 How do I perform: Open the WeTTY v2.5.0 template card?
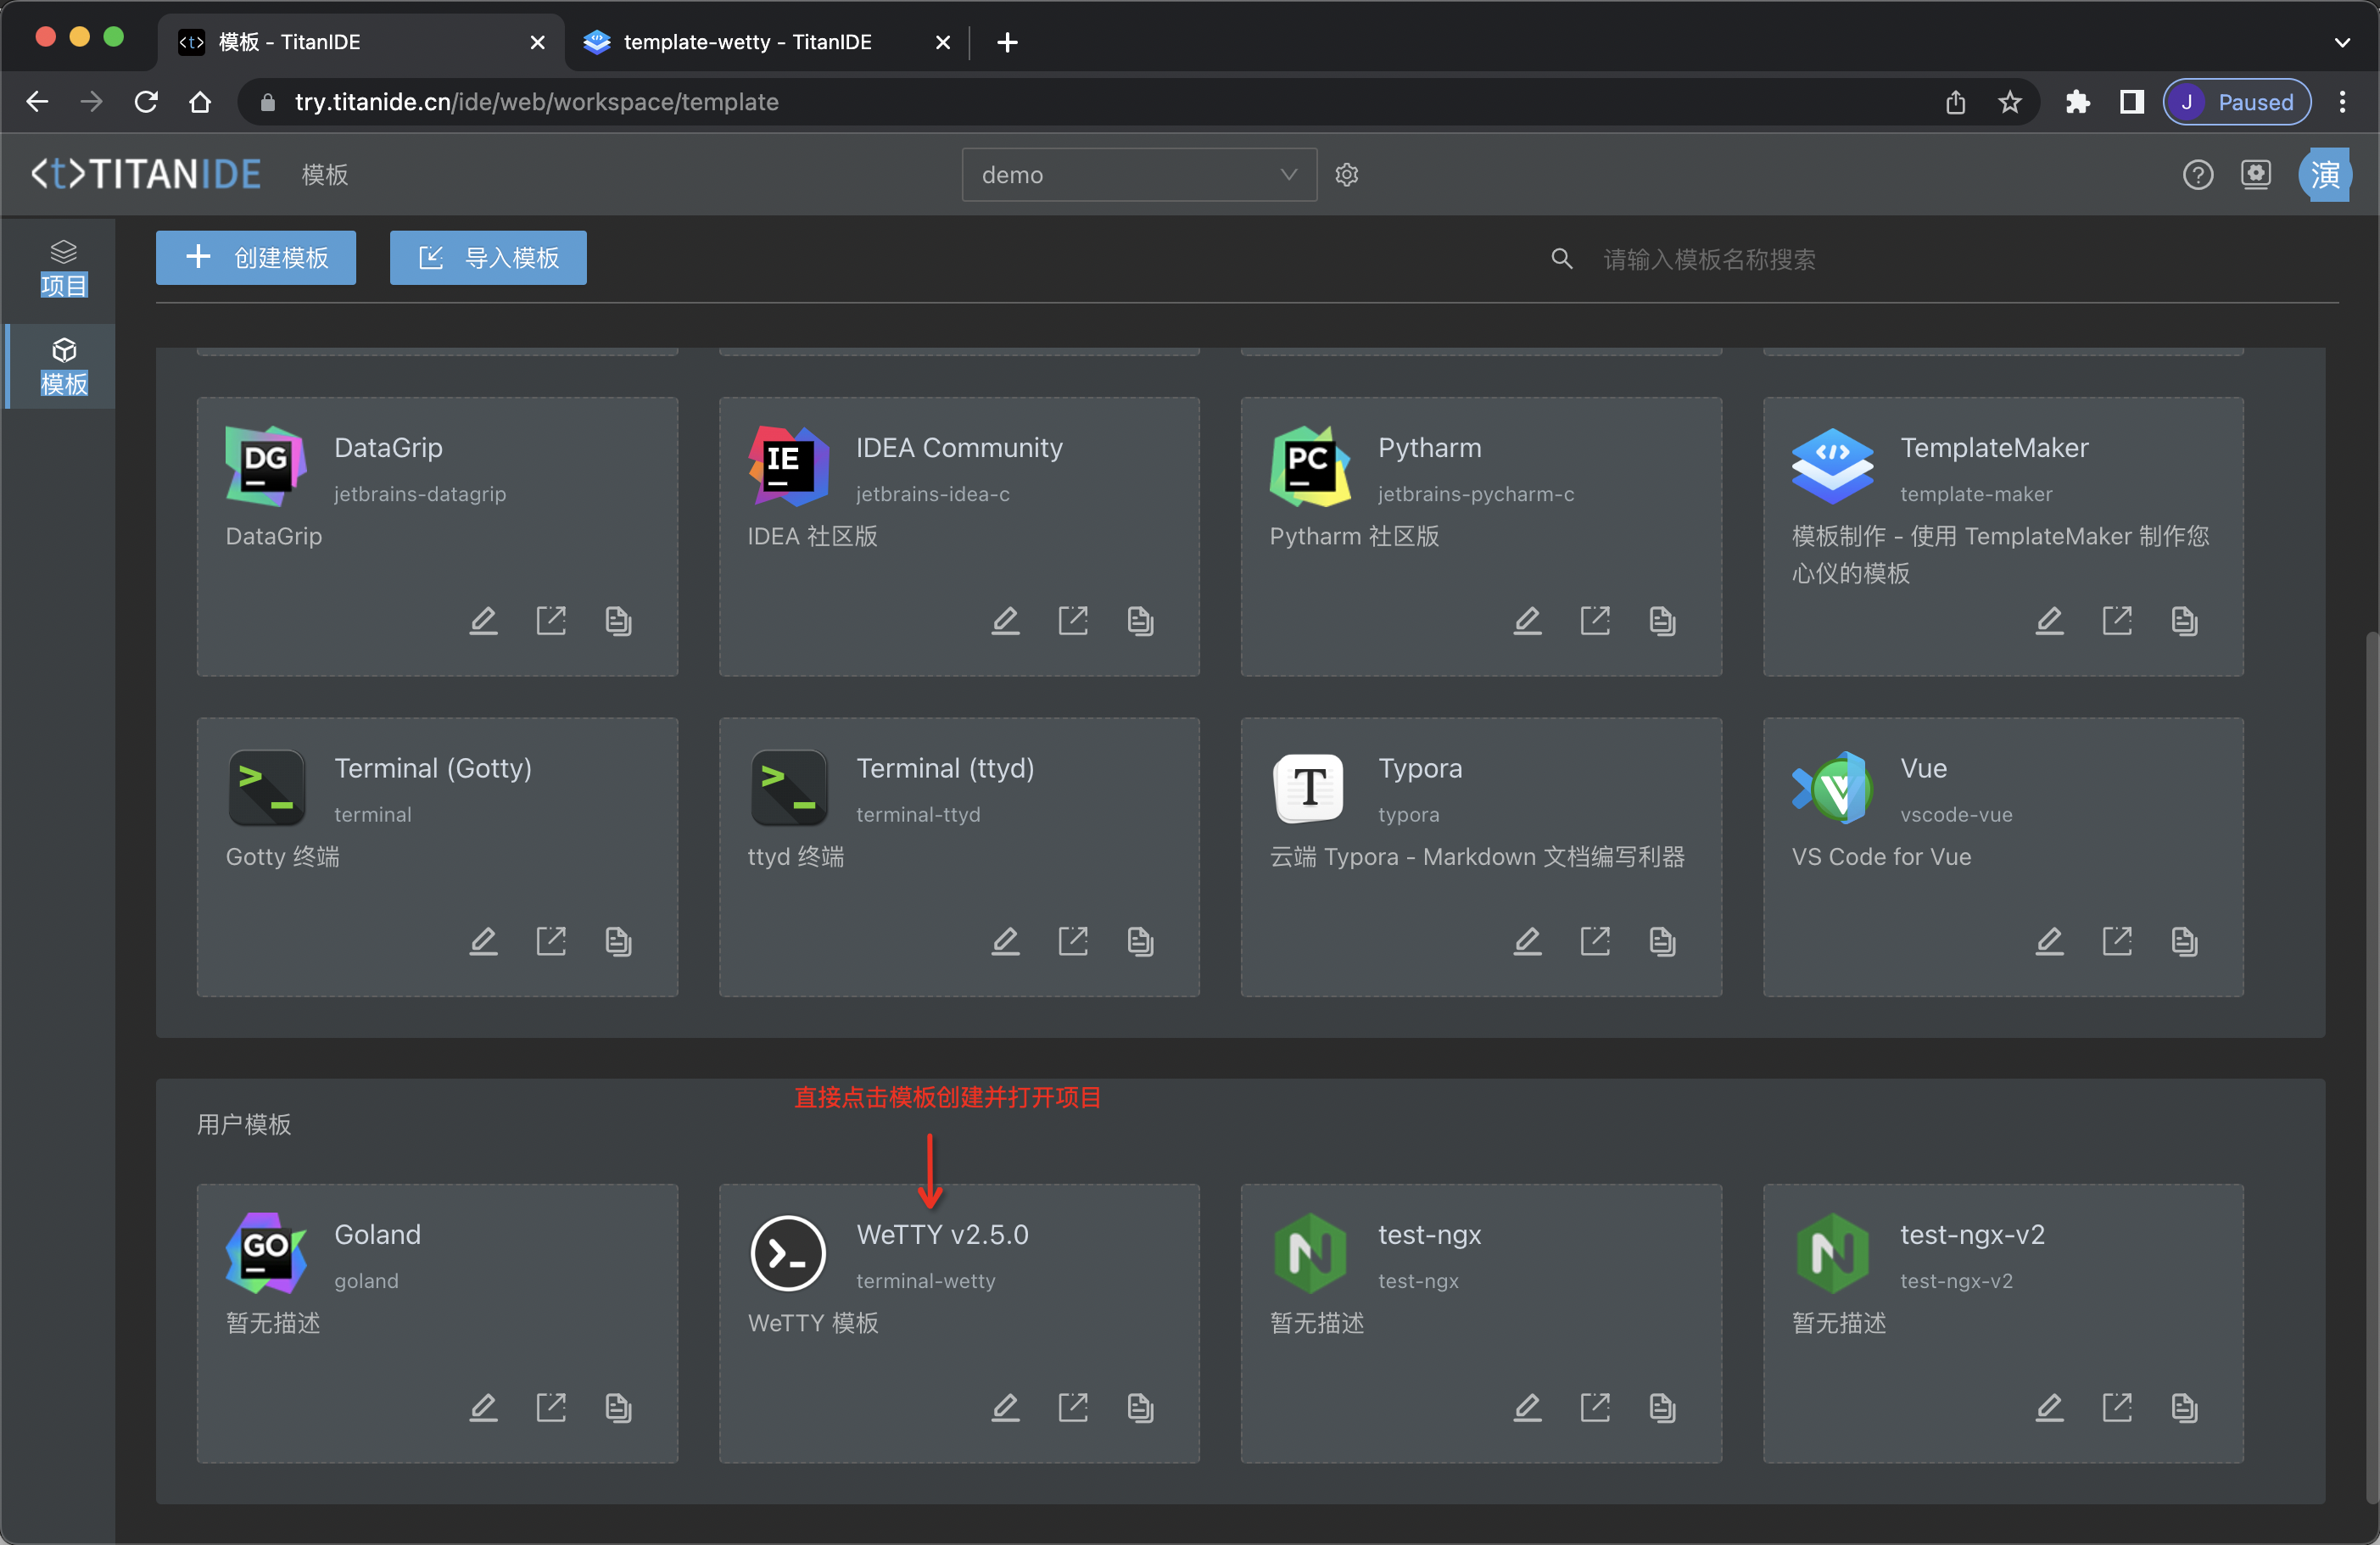coord(942,1234)
